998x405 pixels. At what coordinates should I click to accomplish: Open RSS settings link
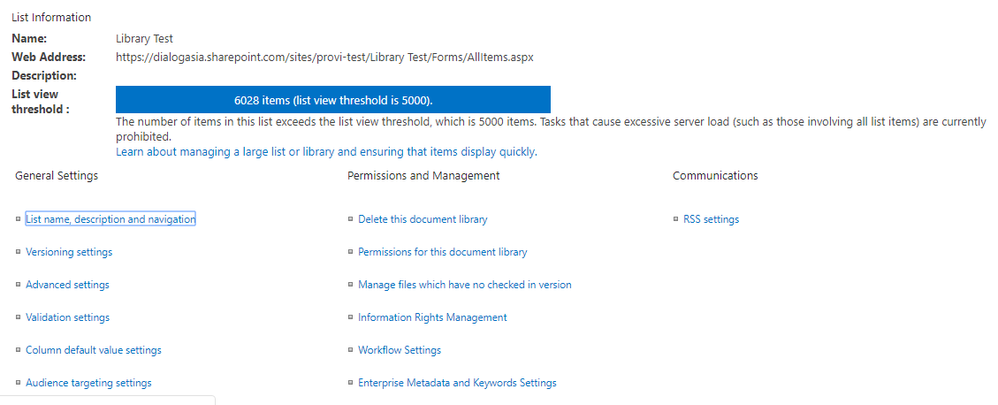[711, 219]
